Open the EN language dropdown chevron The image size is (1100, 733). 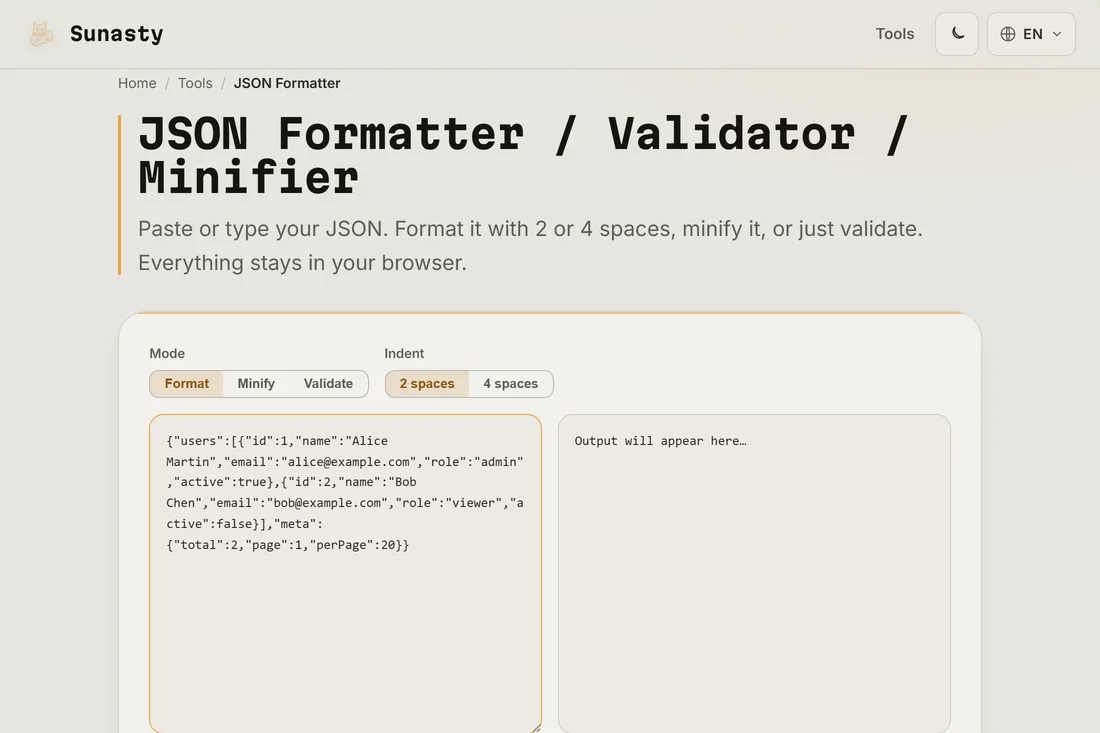coord(1057,34)
